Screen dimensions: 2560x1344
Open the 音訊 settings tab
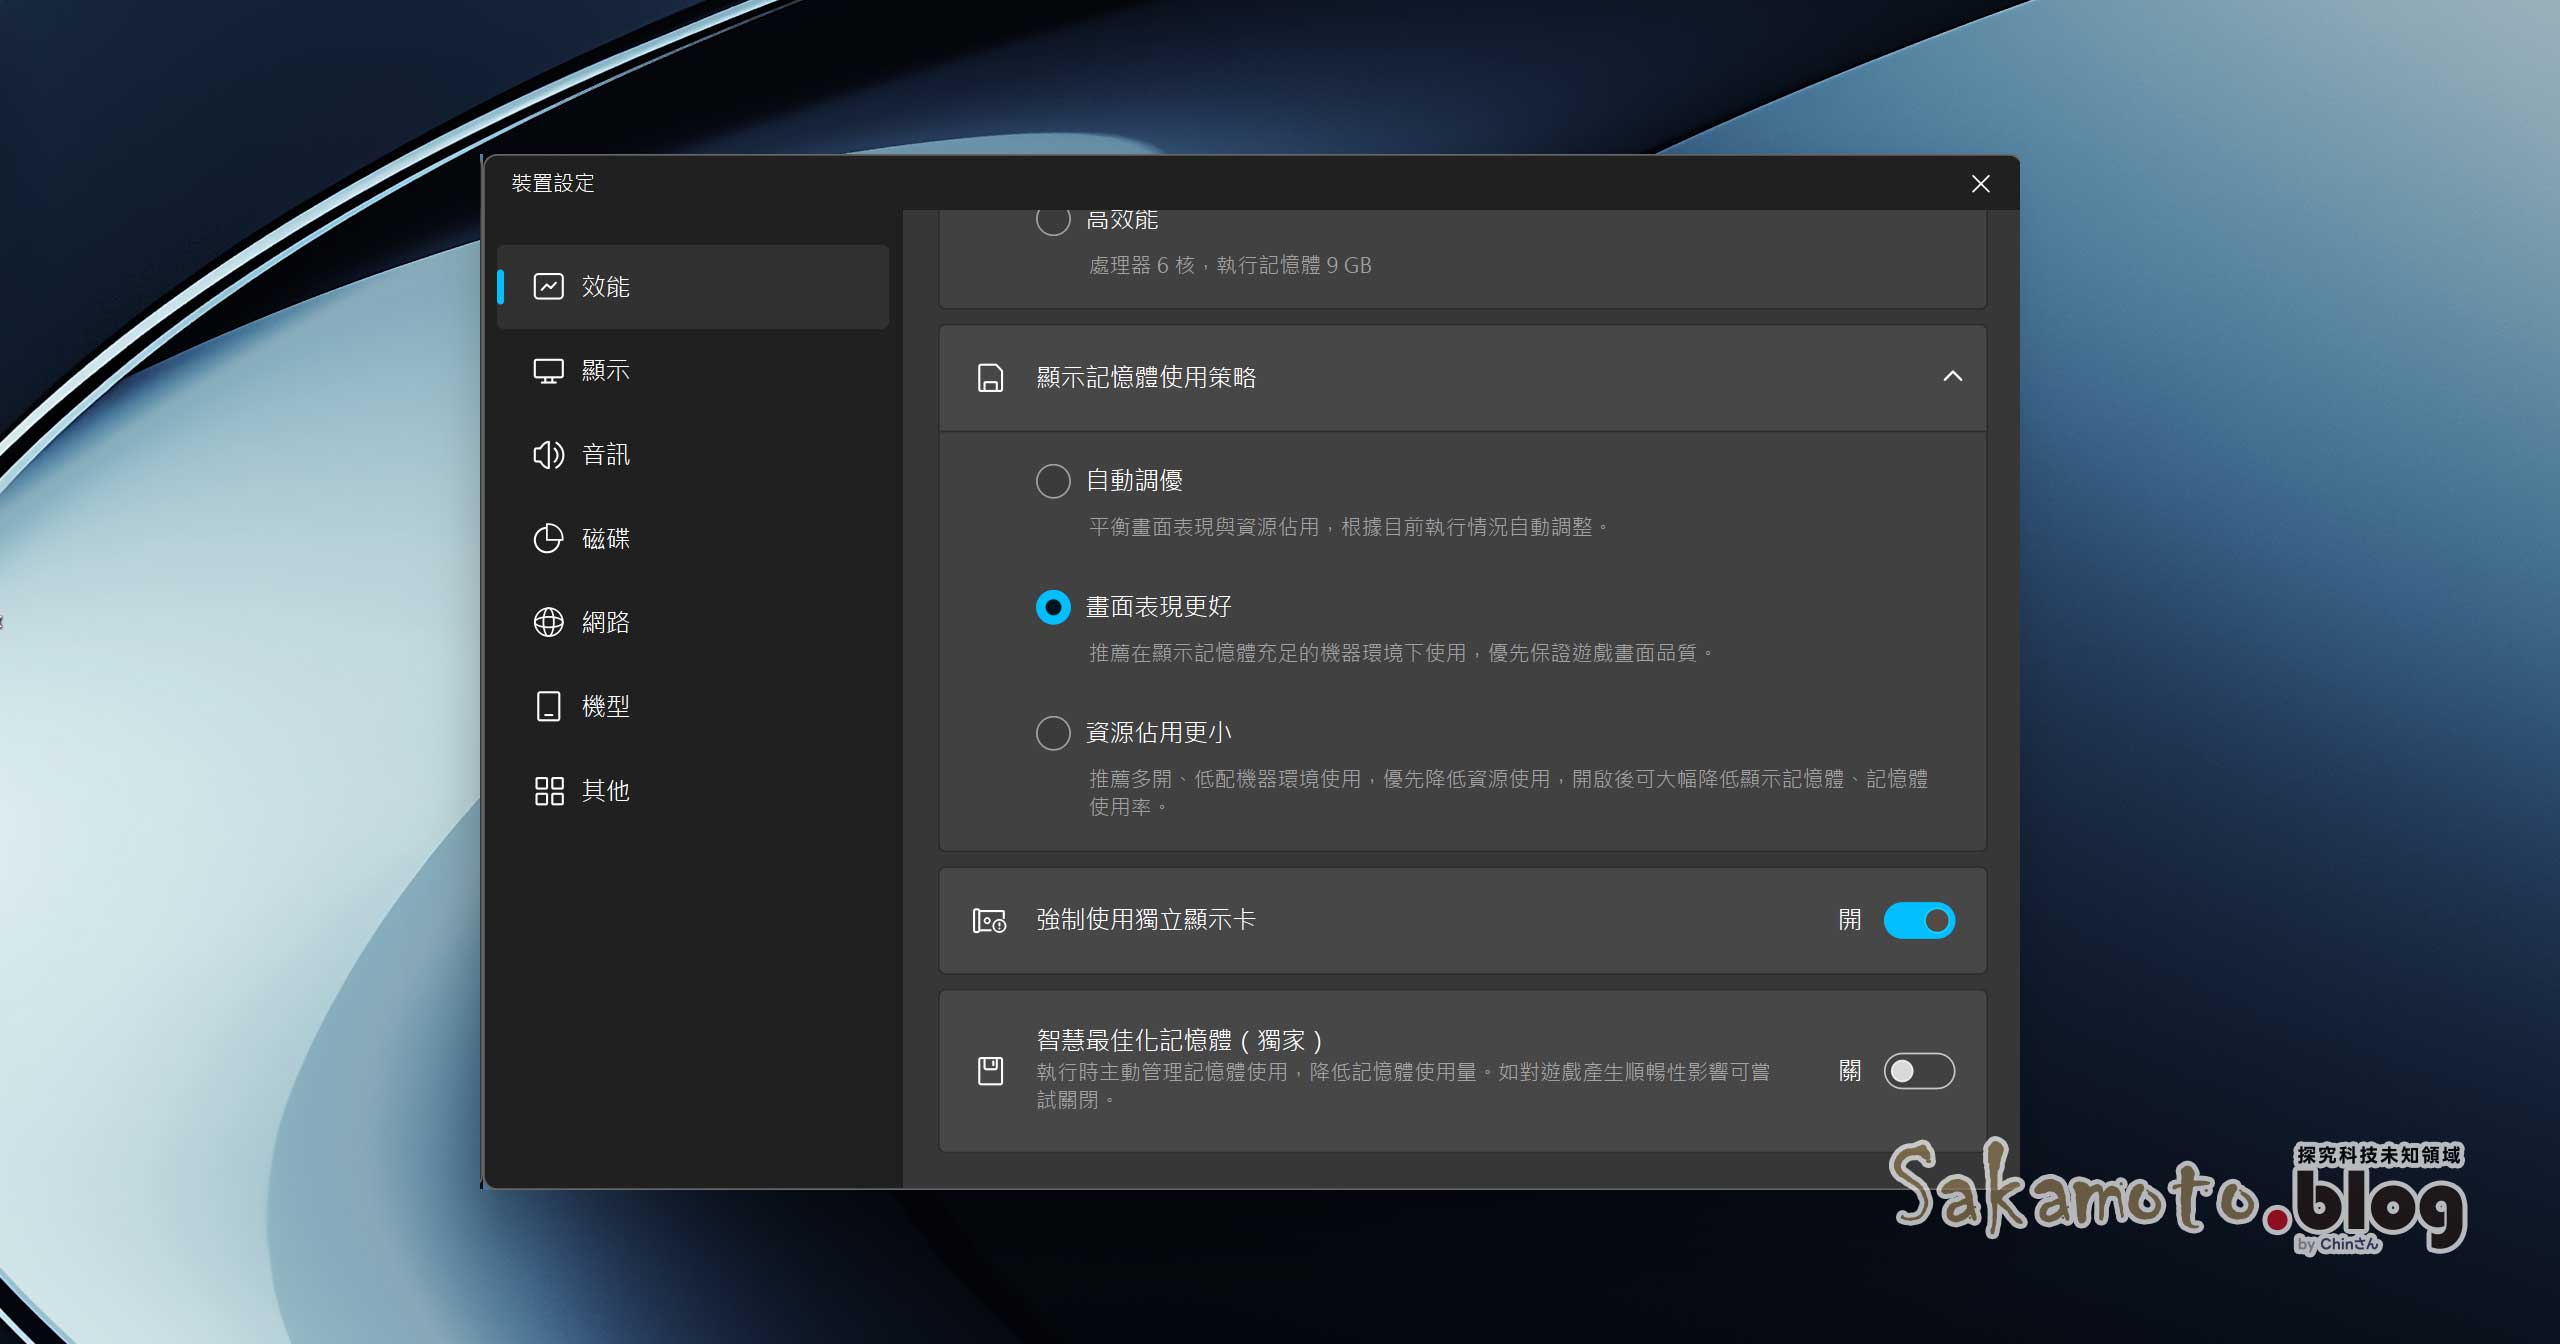(x=693, y=455)
